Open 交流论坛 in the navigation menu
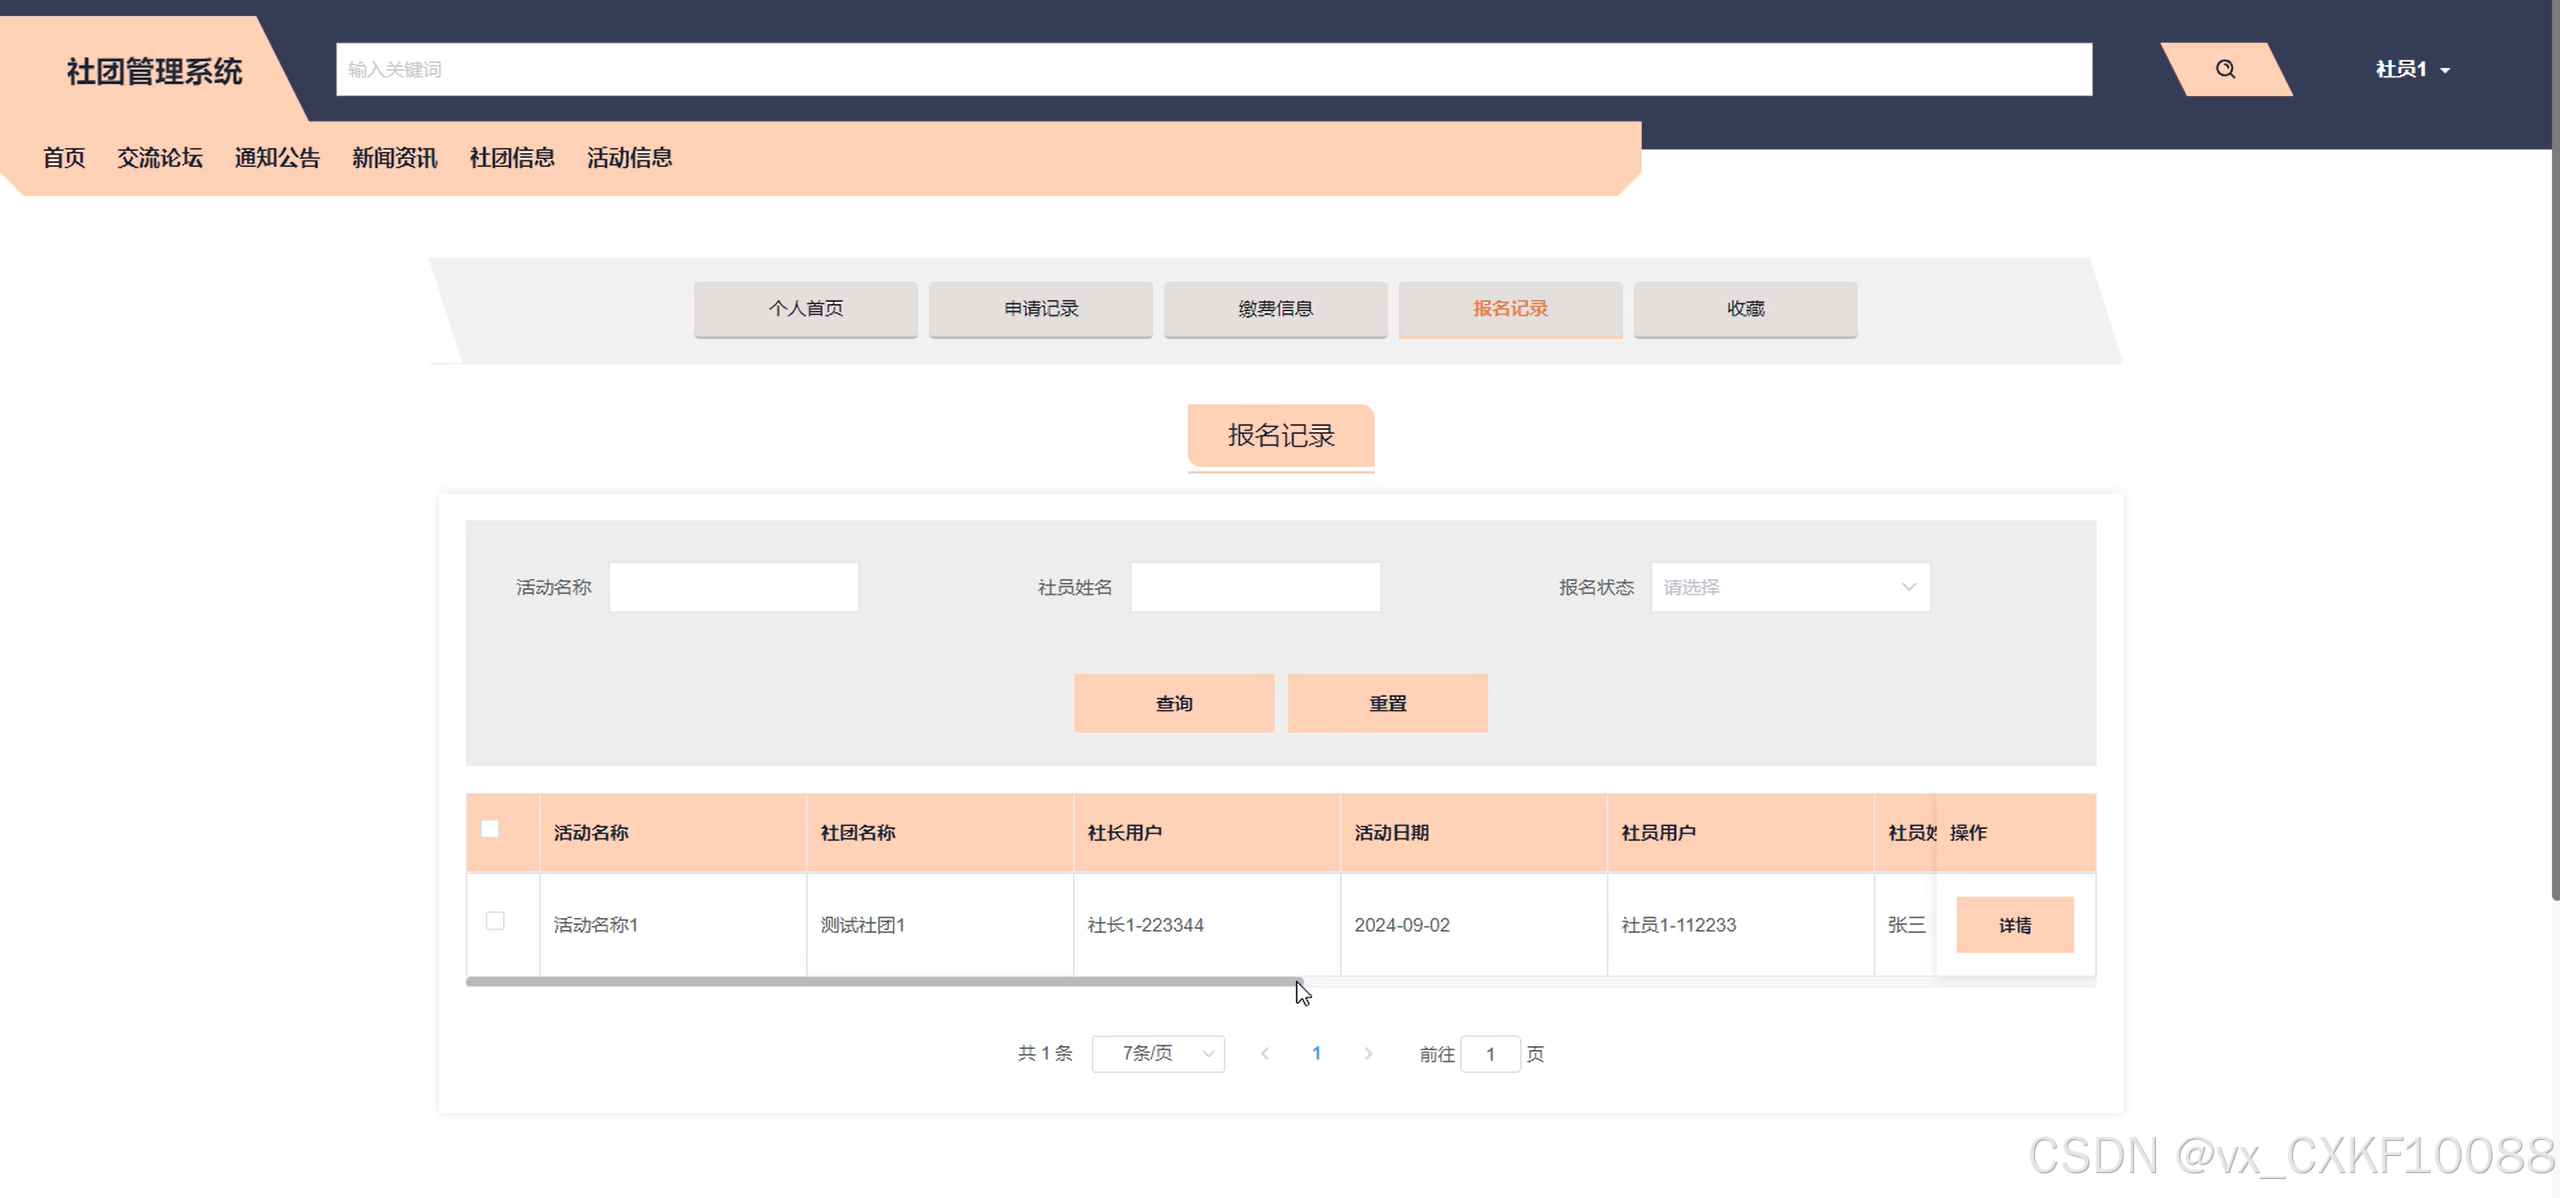The image size is (2560, 1198). click(160, 158)
